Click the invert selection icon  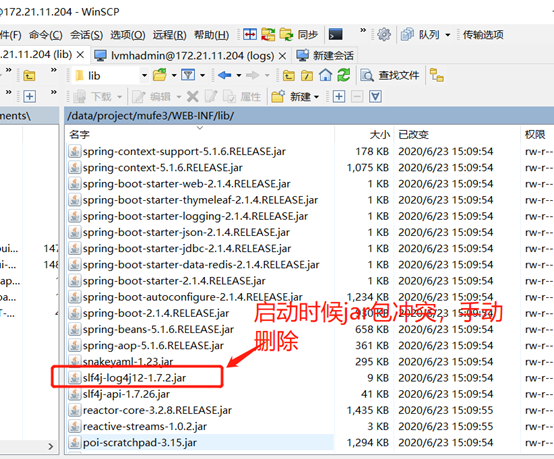[375, 96]
